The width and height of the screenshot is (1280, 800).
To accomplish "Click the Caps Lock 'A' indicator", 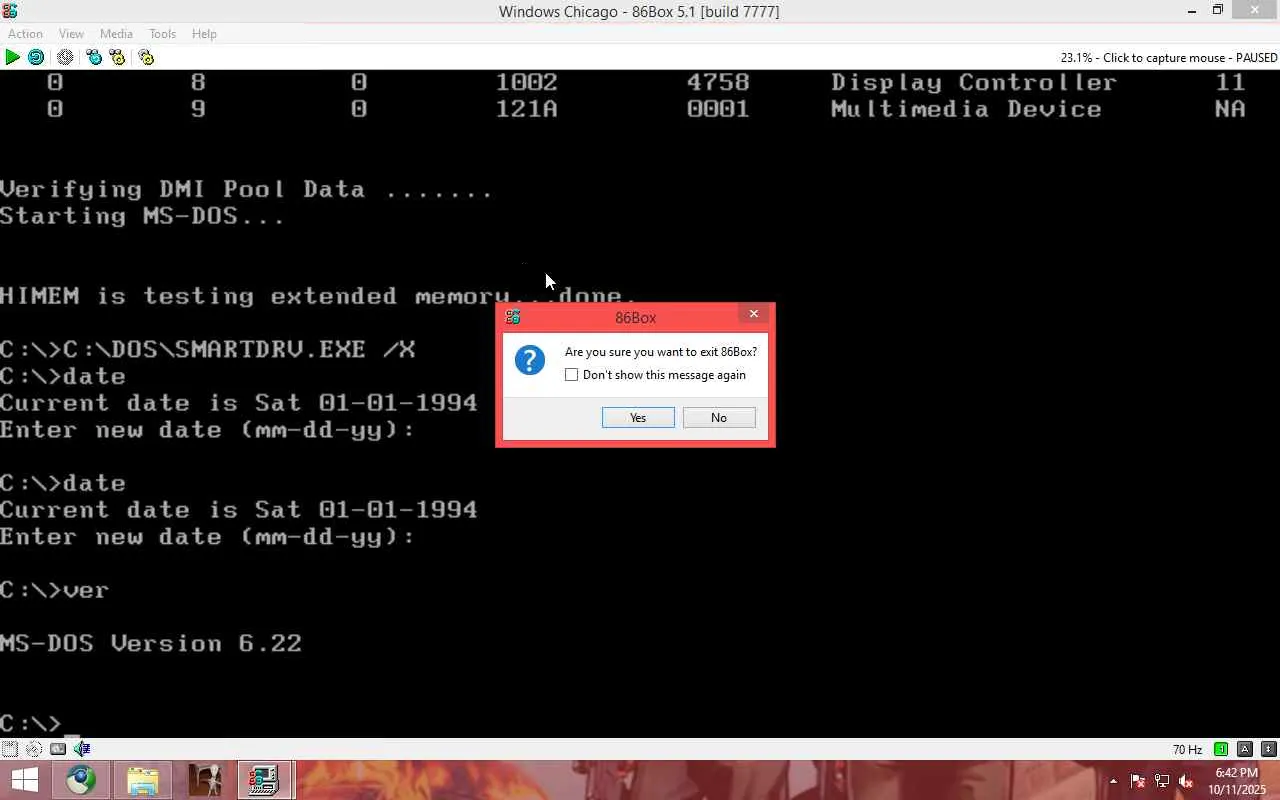I will tap(1245, 749).
